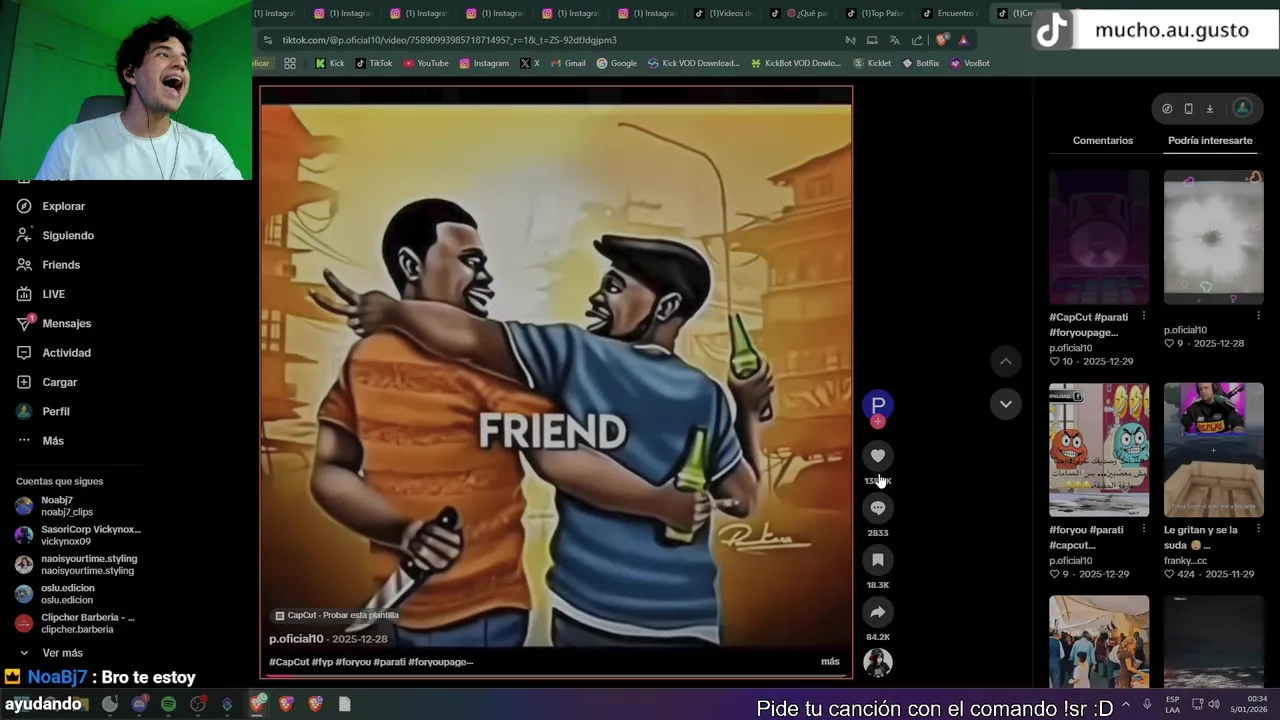Open Mensajes inbox in sidebar
1280x720 pixels.
[x=54, y=323]
